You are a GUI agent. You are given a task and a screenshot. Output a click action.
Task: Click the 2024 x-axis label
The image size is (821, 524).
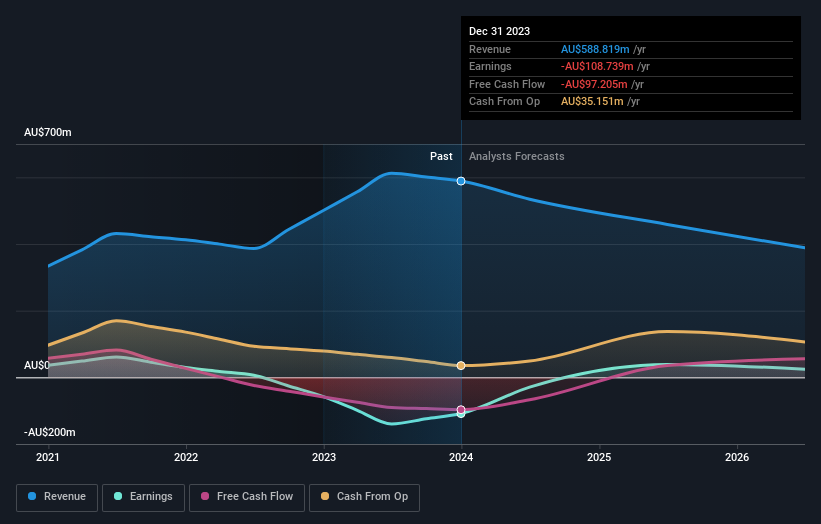461,458
